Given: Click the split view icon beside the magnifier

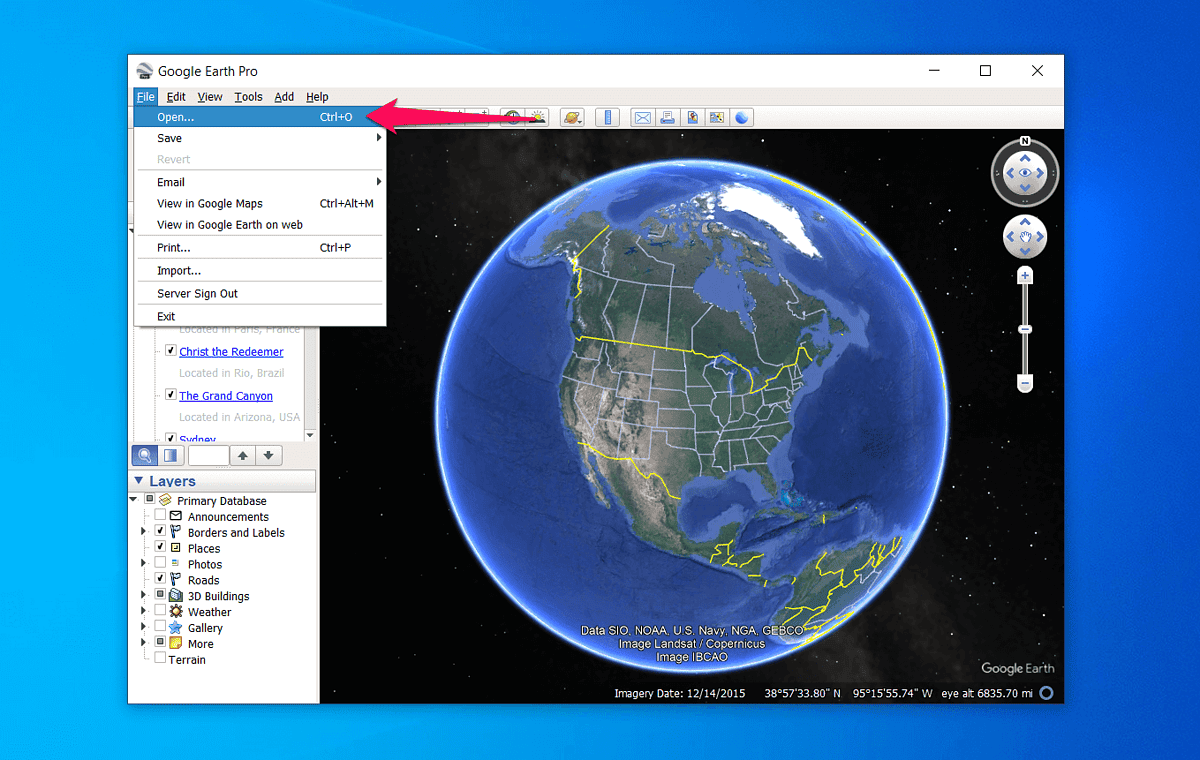Looking at the screenshot, I should 170,456.
